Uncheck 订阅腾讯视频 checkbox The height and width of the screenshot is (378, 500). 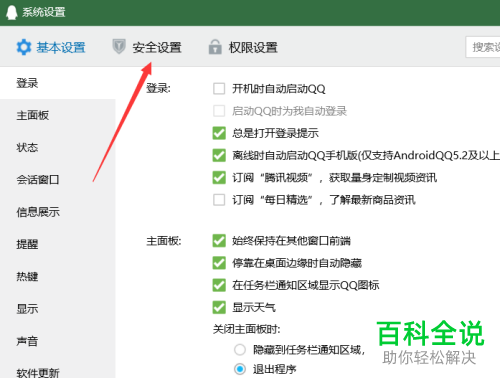pyautogui.click(x=219, y=178)
